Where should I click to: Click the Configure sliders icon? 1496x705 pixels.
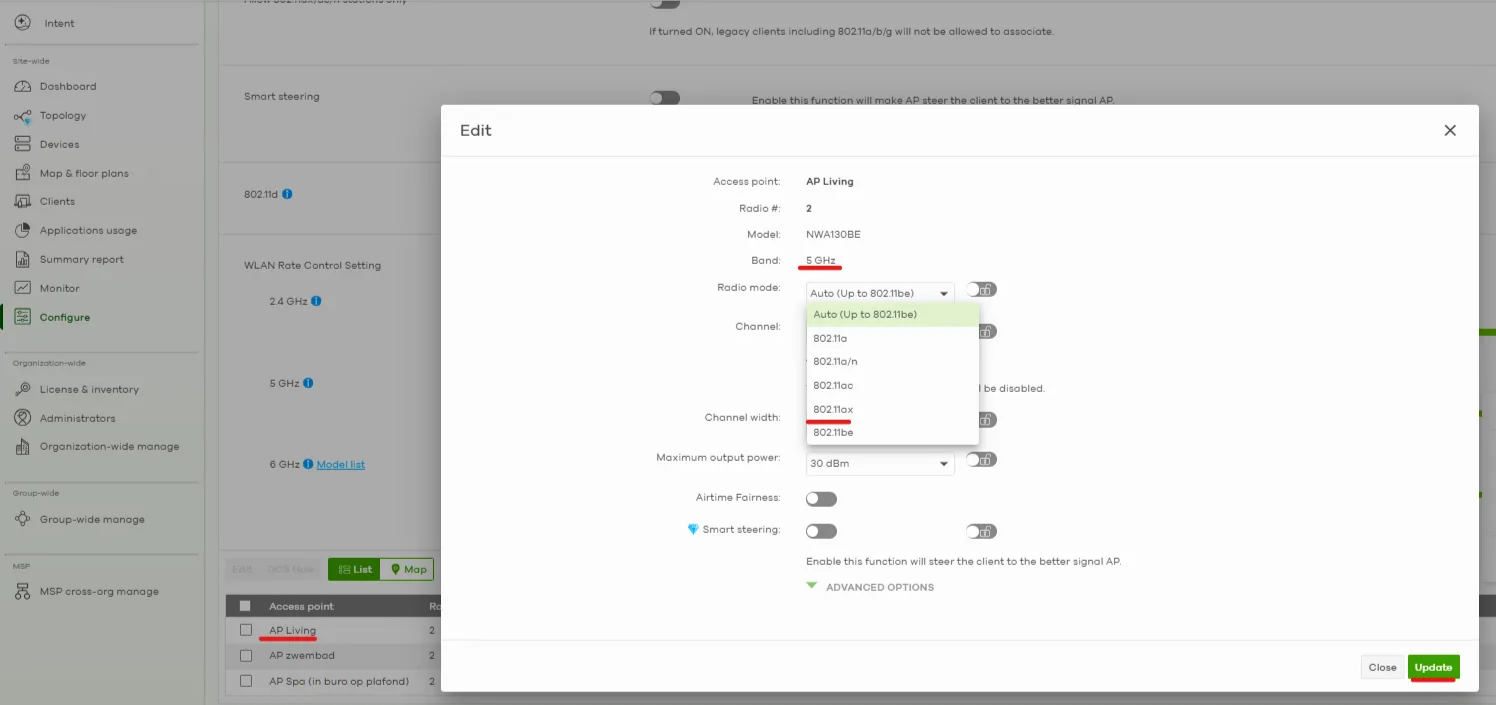22,317
